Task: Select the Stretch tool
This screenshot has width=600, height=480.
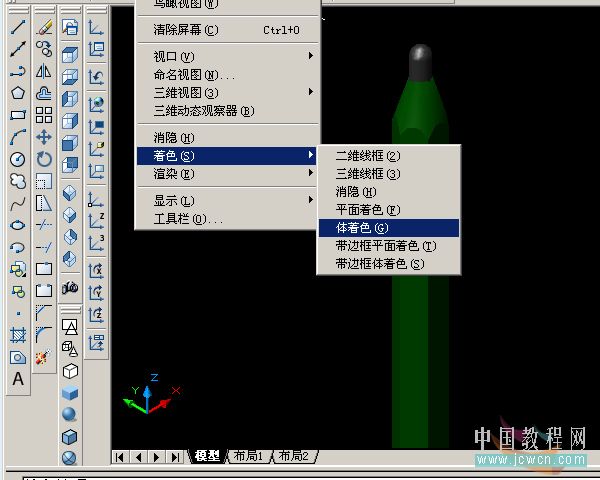Action: (x=44, y=203)
